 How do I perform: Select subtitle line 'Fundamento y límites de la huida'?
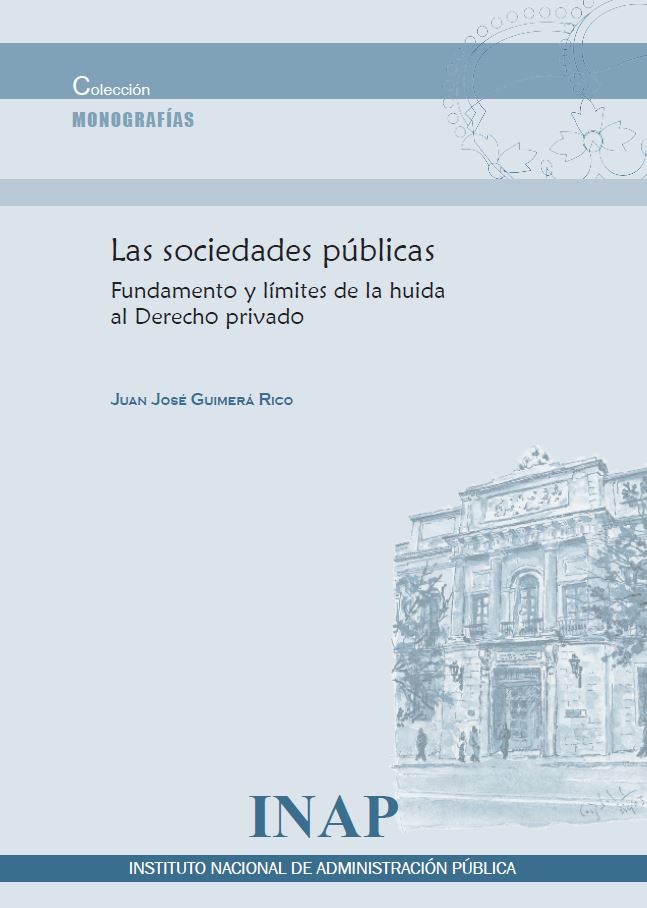[278, 292]
